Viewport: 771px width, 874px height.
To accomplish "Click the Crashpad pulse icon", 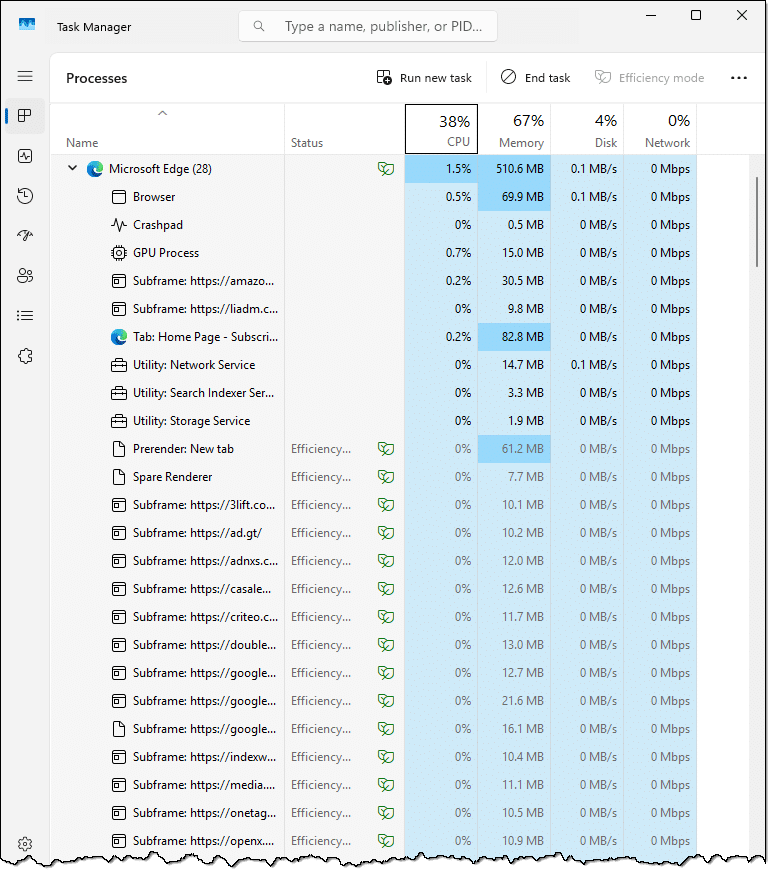I will [119, 225].
